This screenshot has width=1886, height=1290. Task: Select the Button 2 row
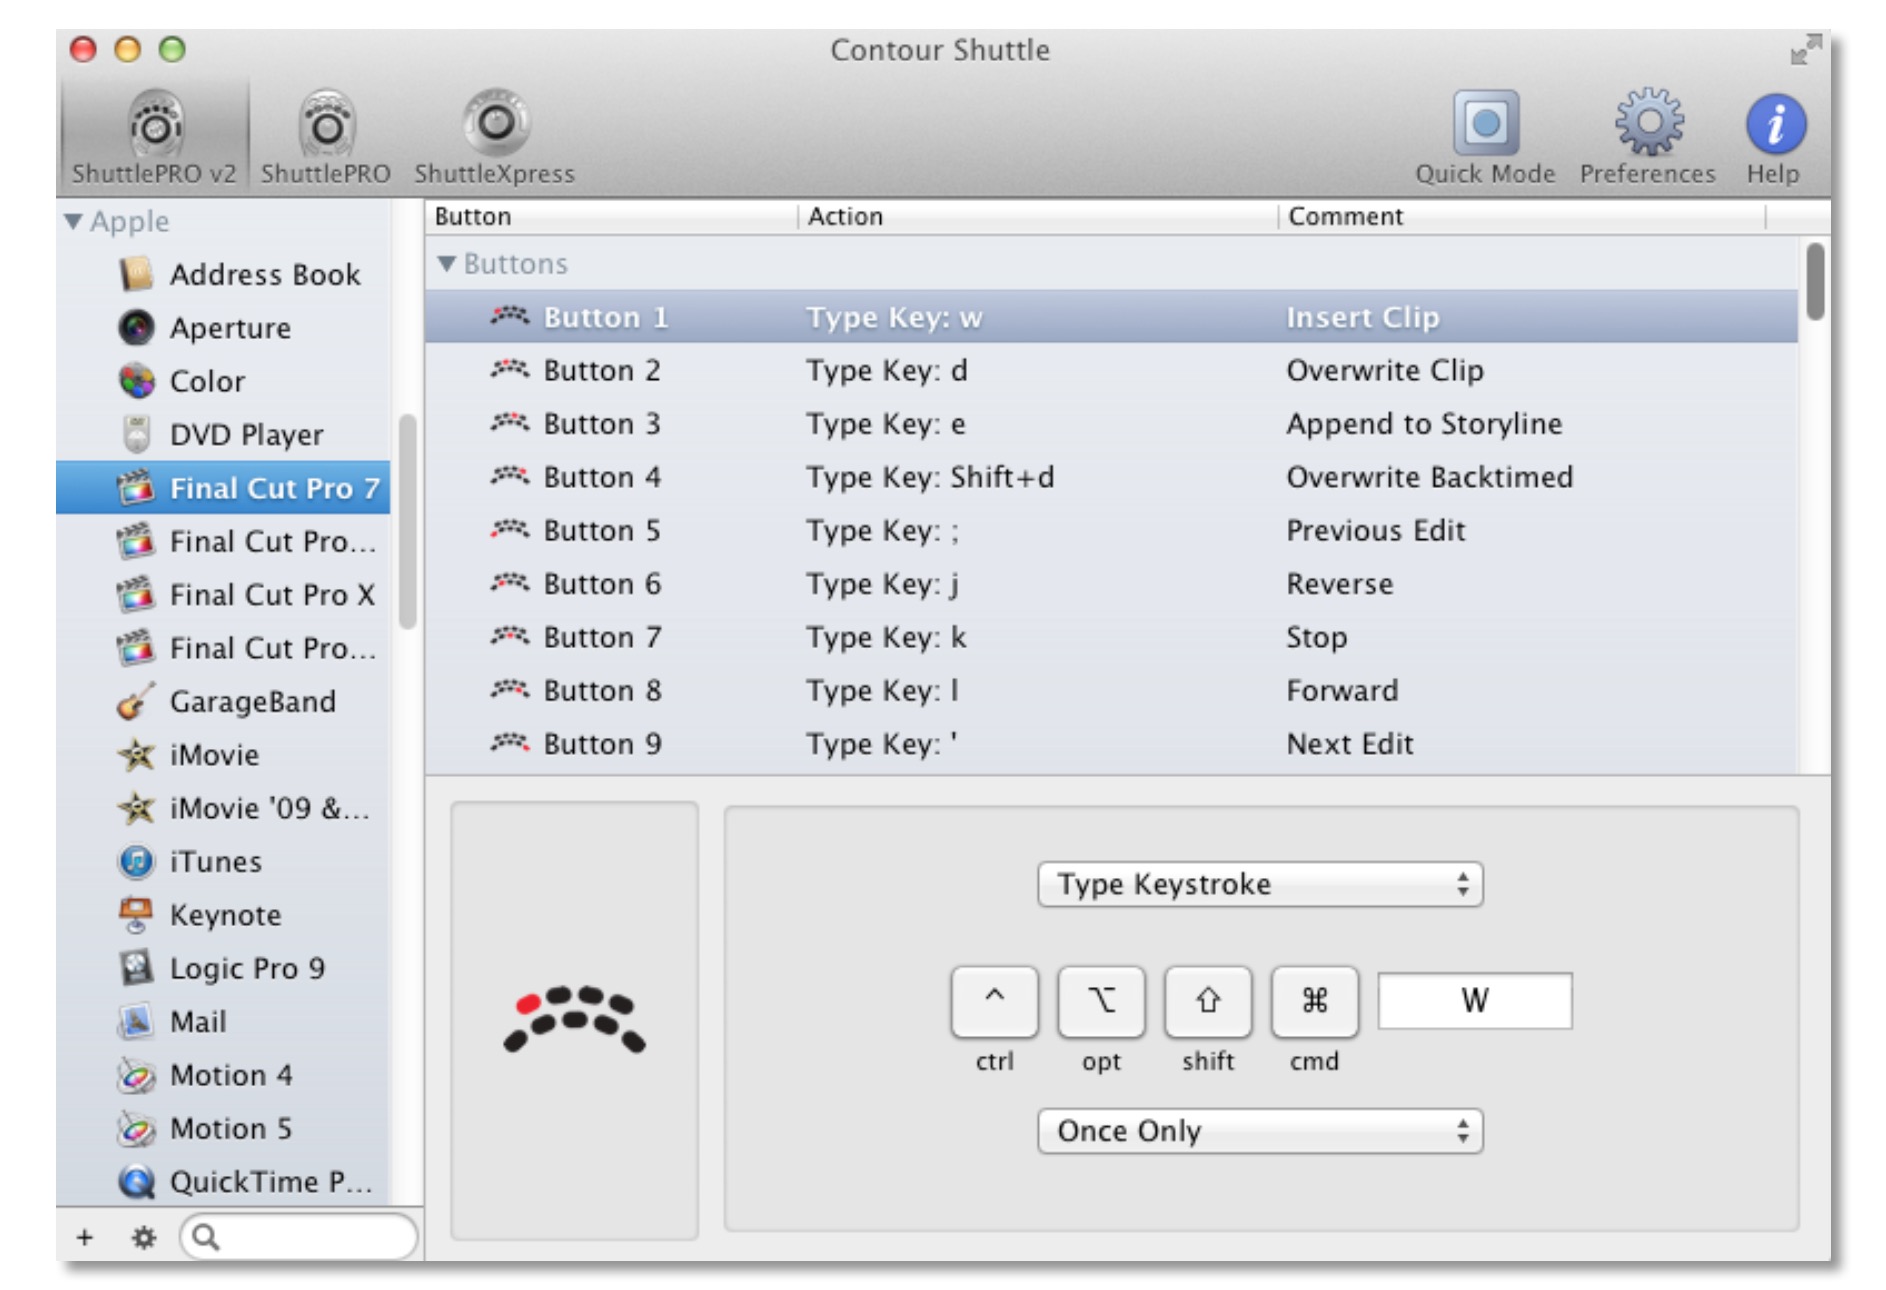coord(1111,370)
